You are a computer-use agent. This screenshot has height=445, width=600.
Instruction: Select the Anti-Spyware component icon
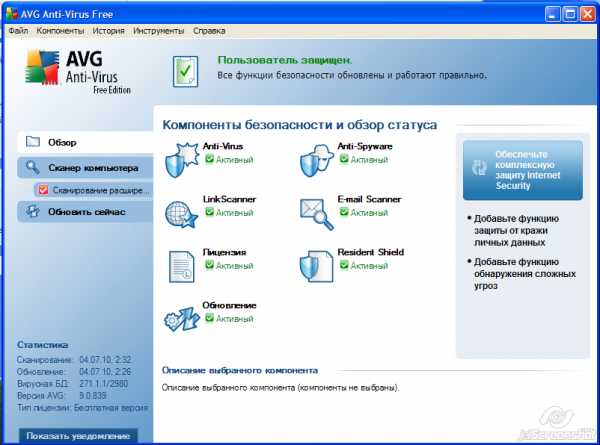point(316,161)
